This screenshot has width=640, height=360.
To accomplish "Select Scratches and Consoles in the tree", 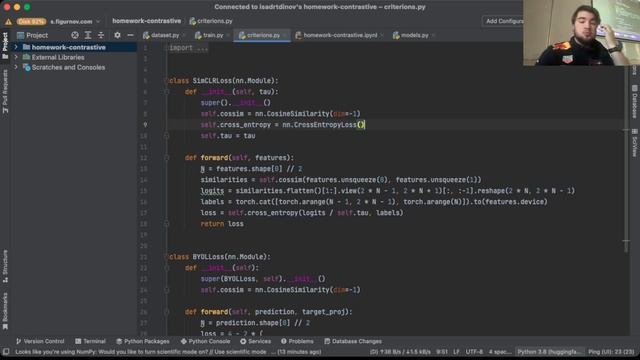I will click(69, 67).
